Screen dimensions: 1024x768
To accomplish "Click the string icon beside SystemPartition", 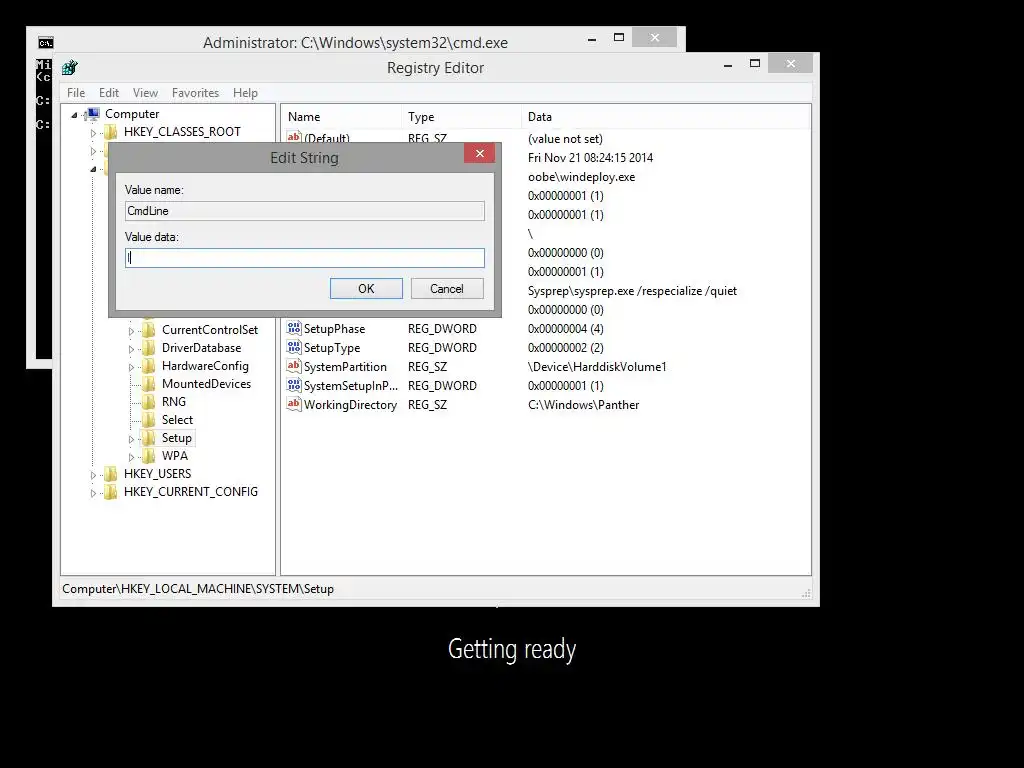I will [x=294, y=366].
